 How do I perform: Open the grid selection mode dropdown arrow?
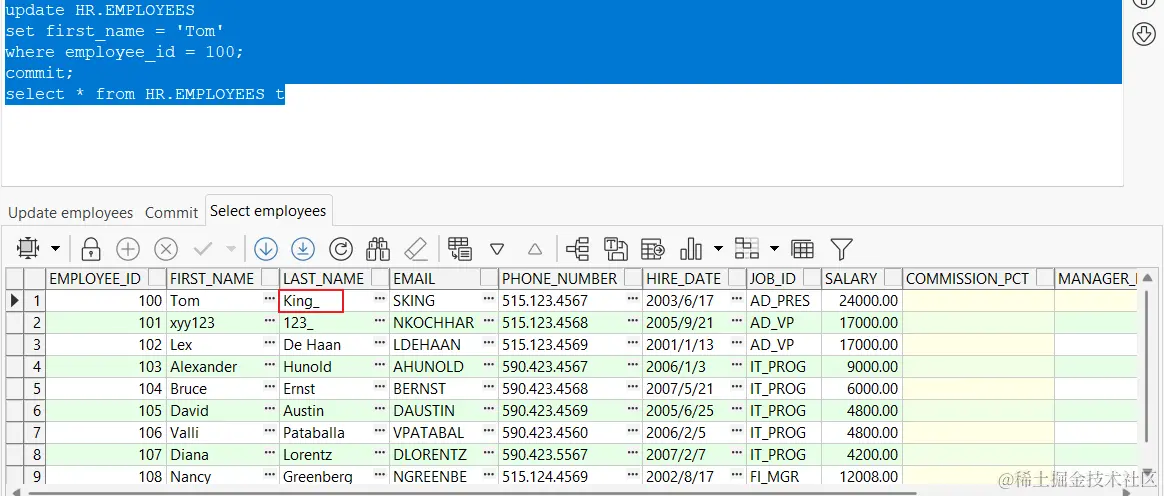click(x=55, y=248)
